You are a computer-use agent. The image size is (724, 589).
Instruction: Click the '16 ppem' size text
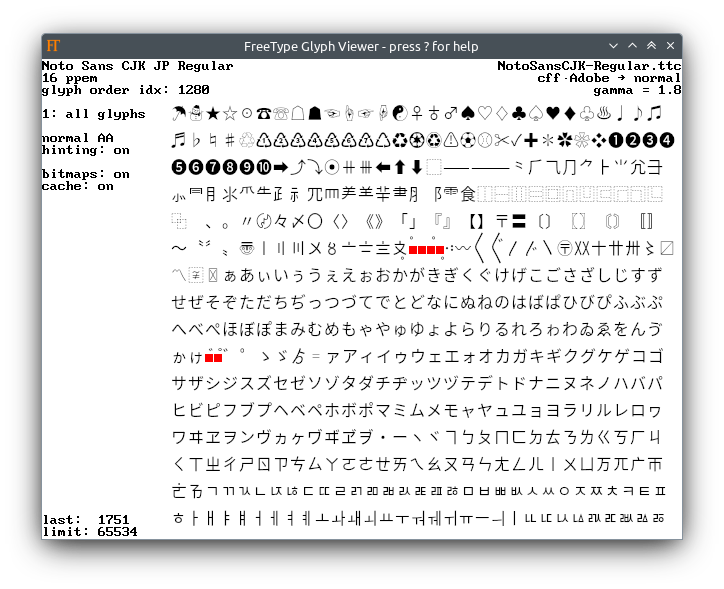click(70, 78)
